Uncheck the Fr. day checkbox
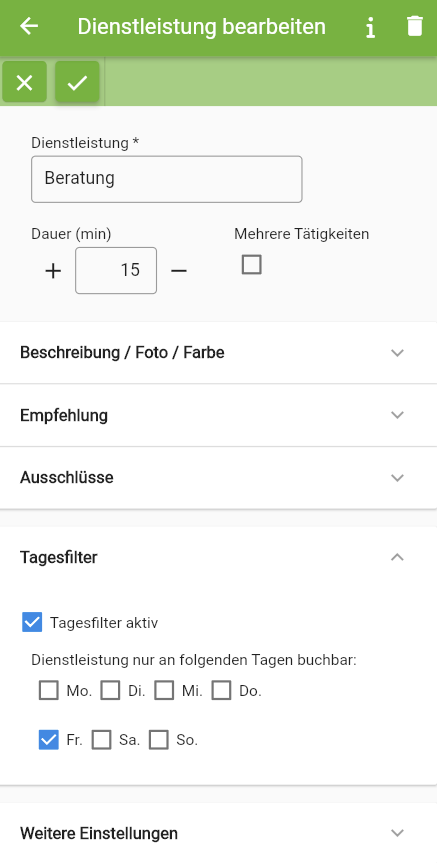 (48, 740)
